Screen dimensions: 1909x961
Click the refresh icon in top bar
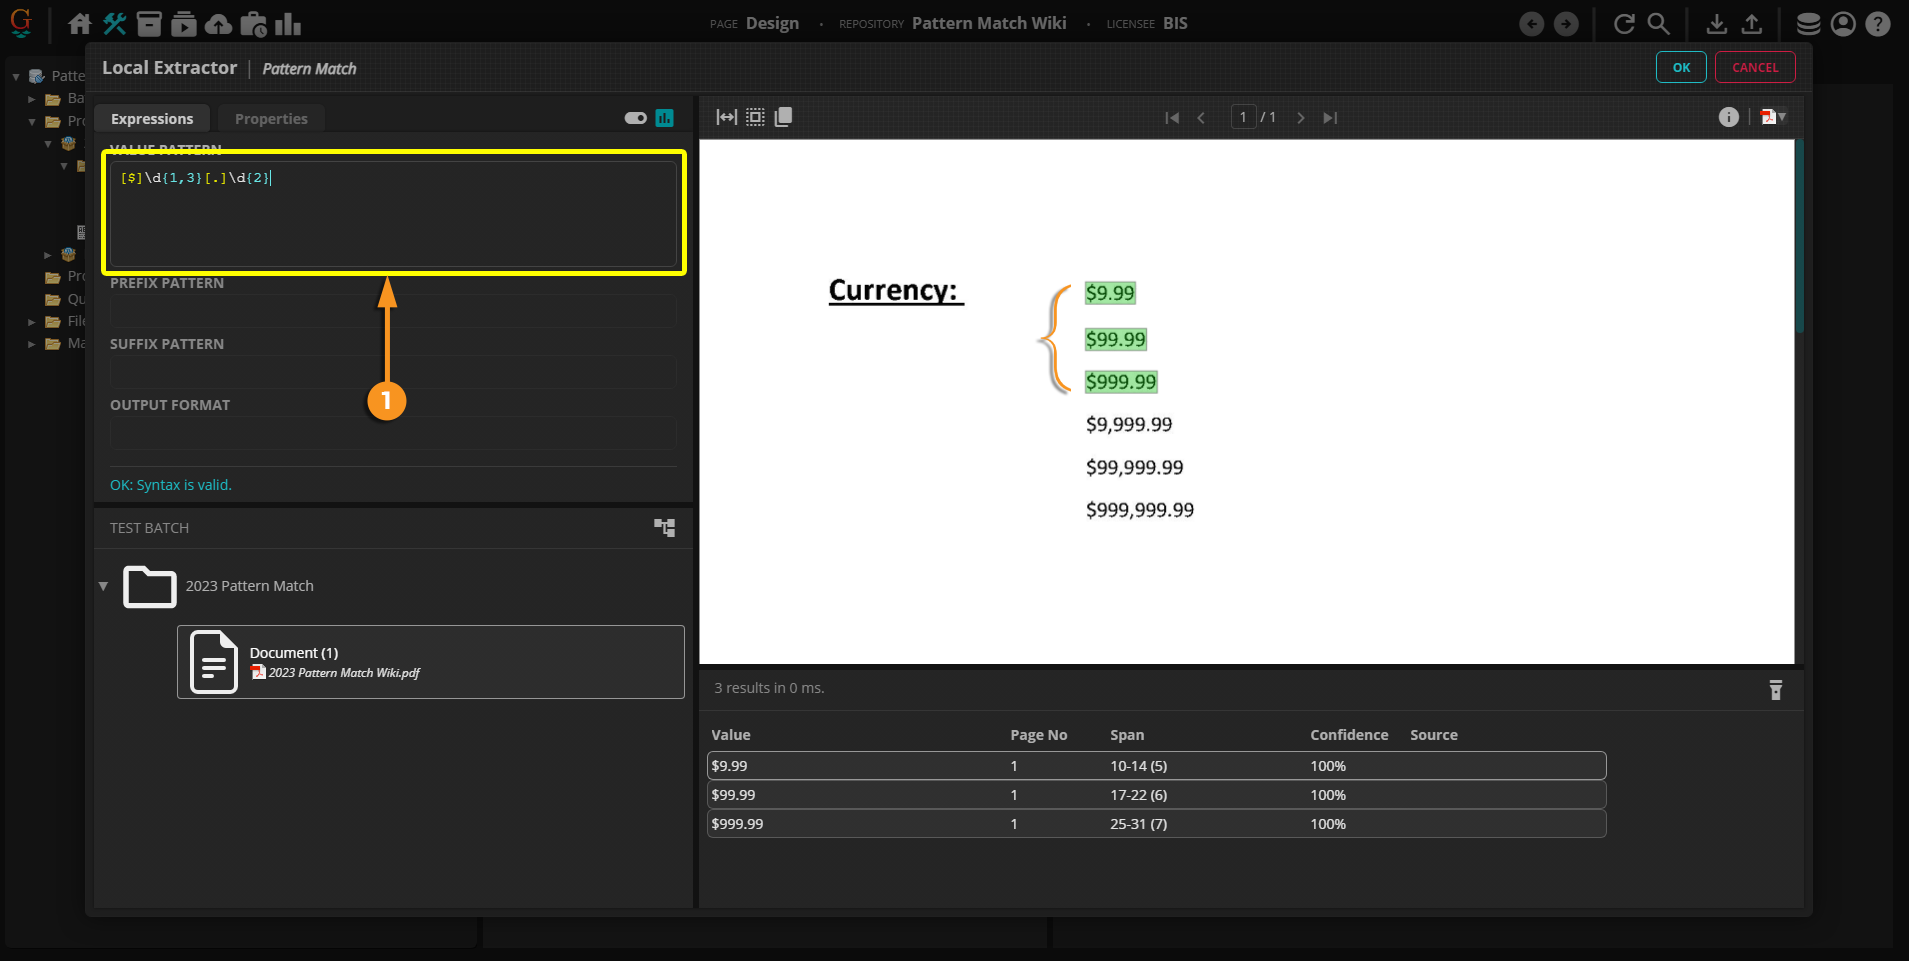point(1624,24)
